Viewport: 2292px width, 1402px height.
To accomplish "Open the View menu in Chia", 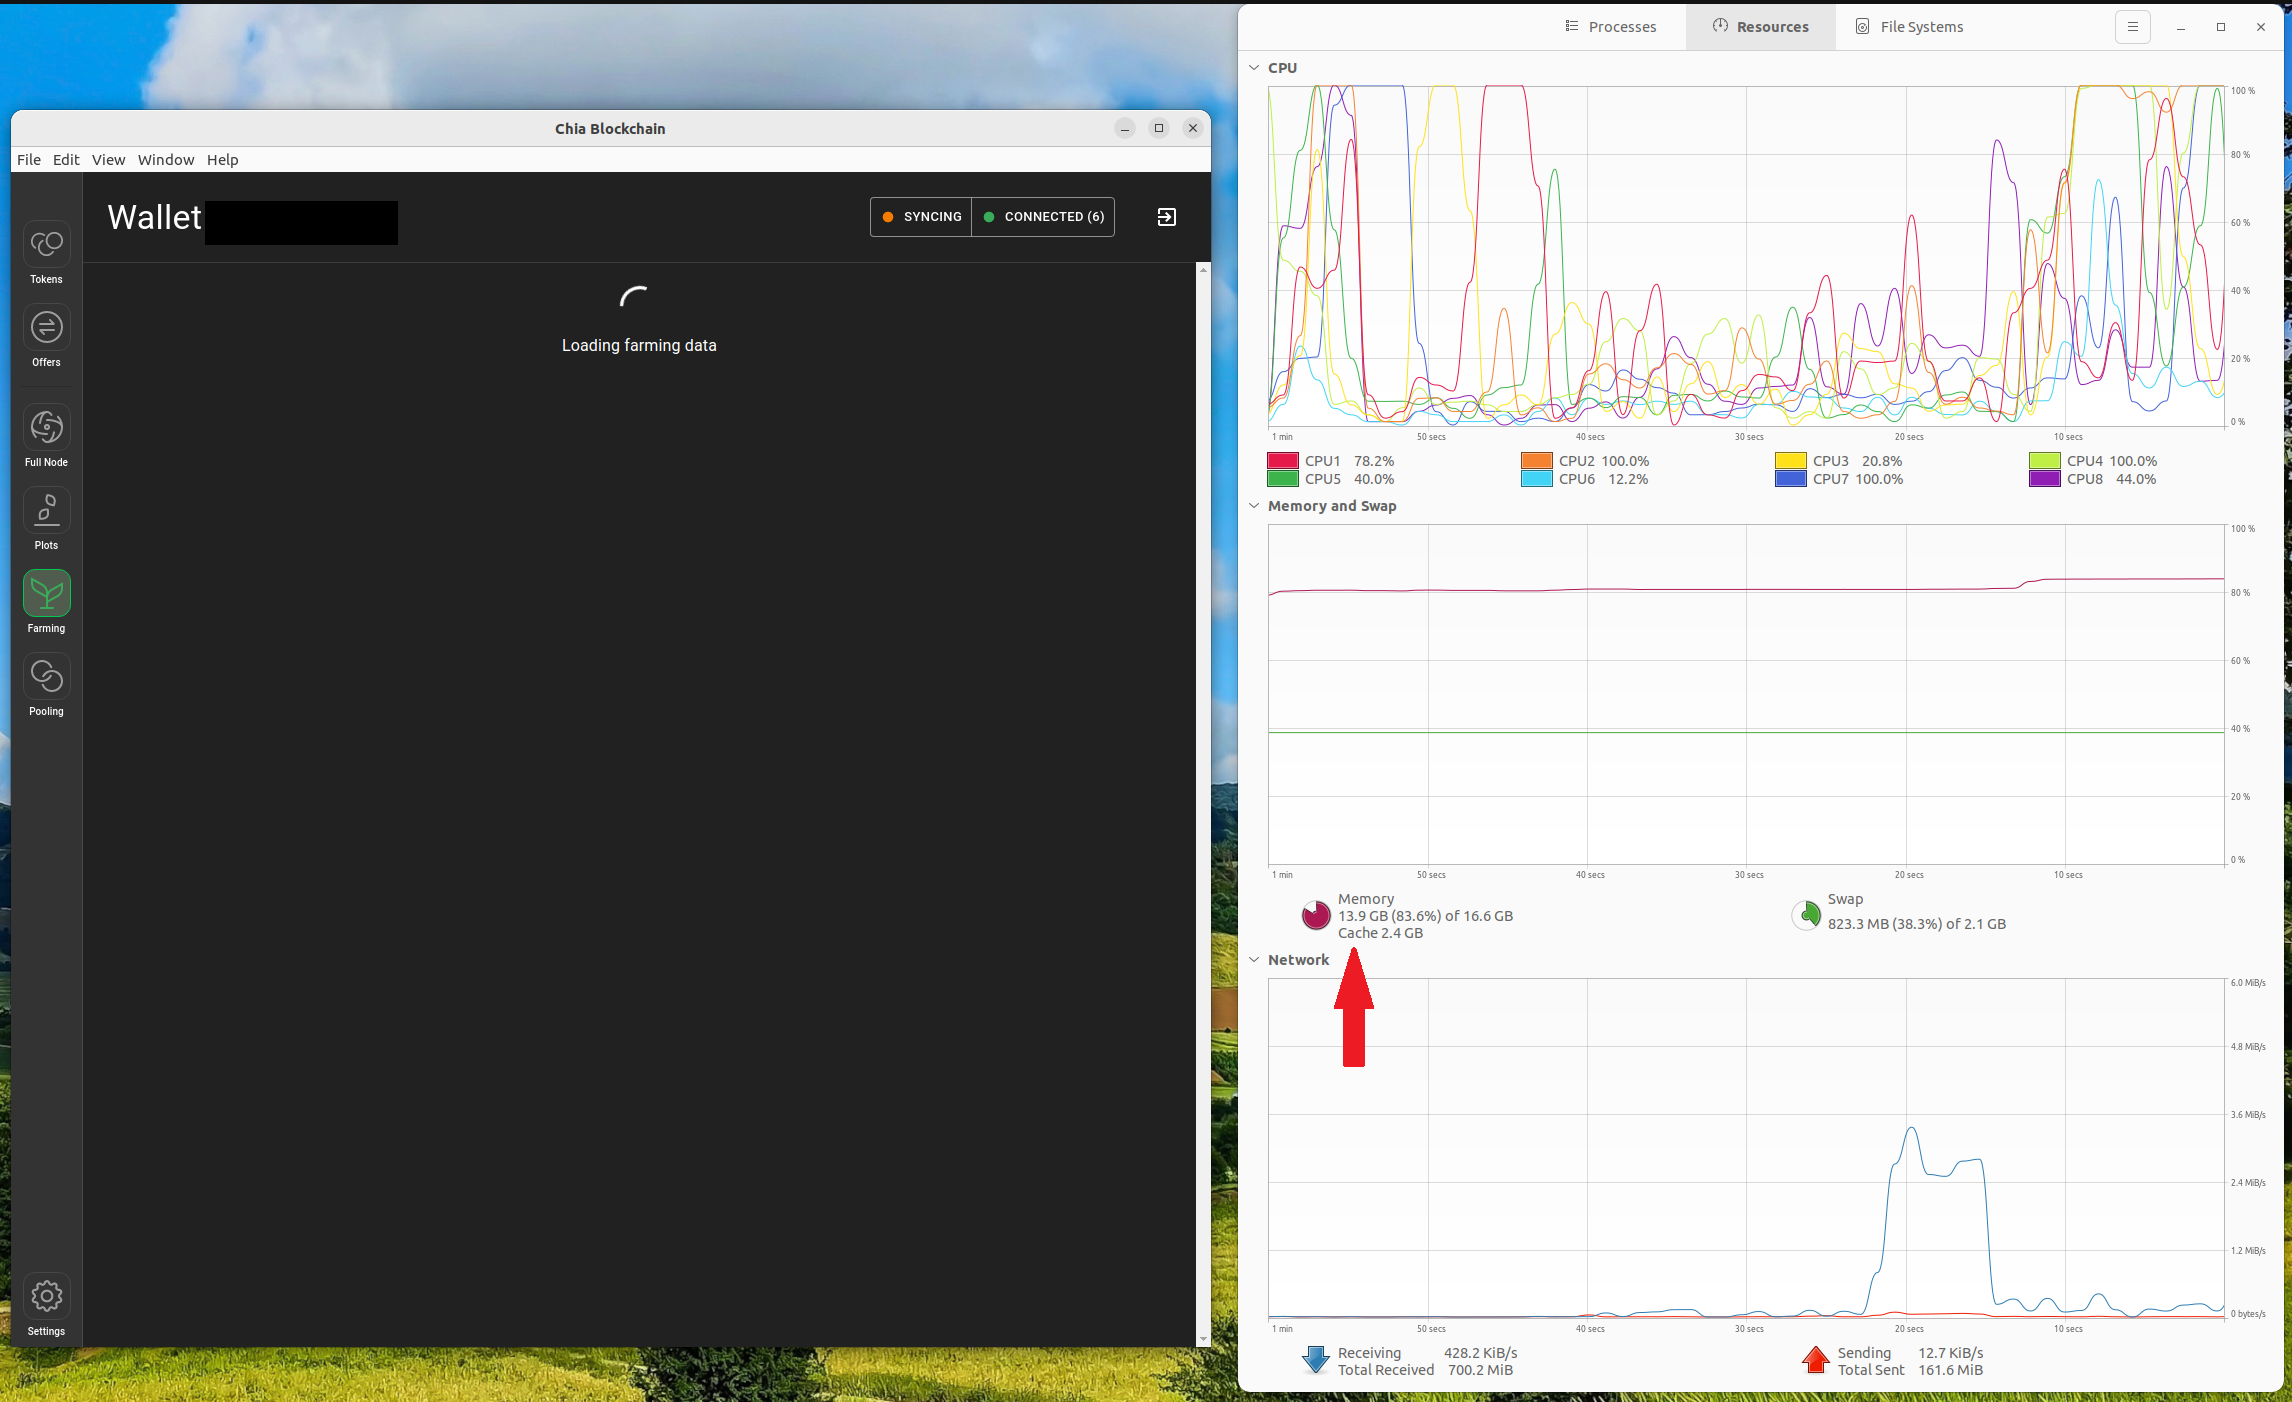I will tap(108, 160).
